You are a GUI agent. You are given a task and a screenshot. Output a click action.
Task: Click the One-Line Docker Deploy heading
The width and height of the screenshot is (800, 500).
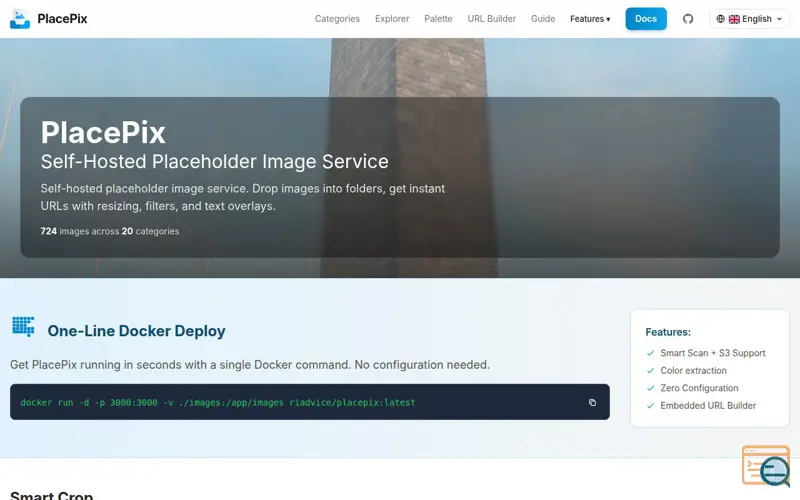pos(136,331)
